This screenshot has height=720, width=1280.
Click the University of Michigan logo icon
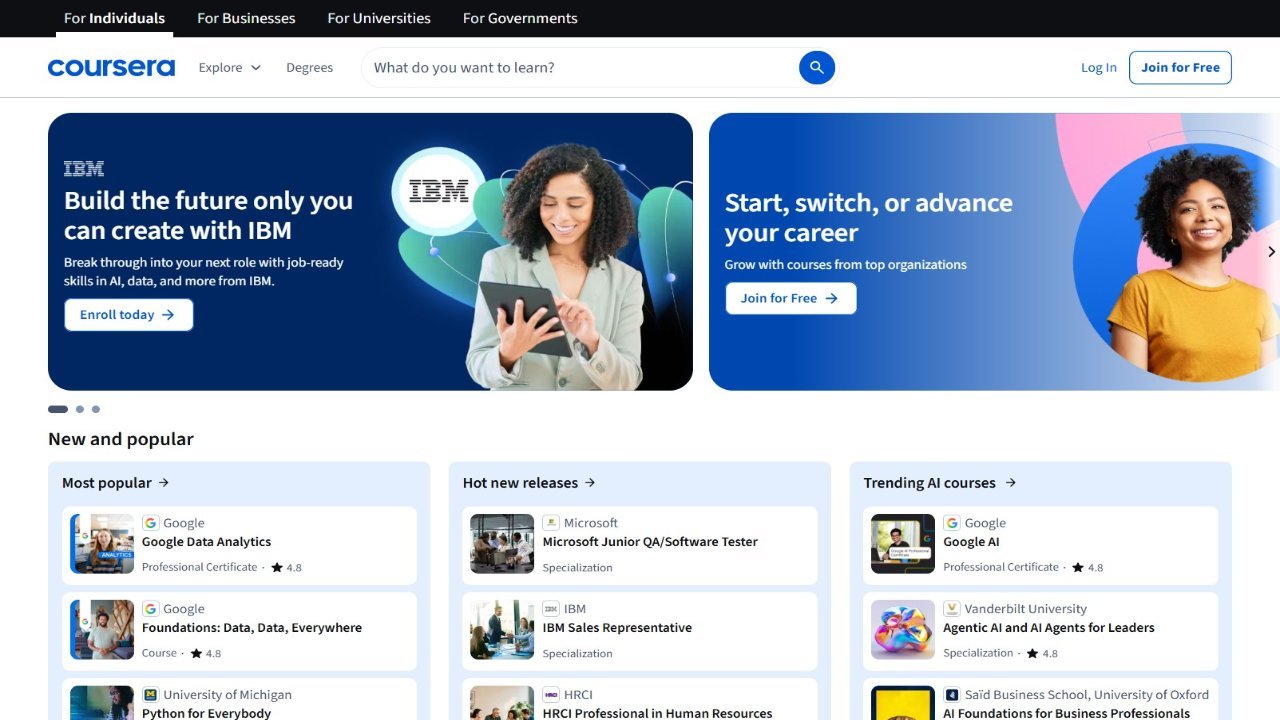[151, 695]
